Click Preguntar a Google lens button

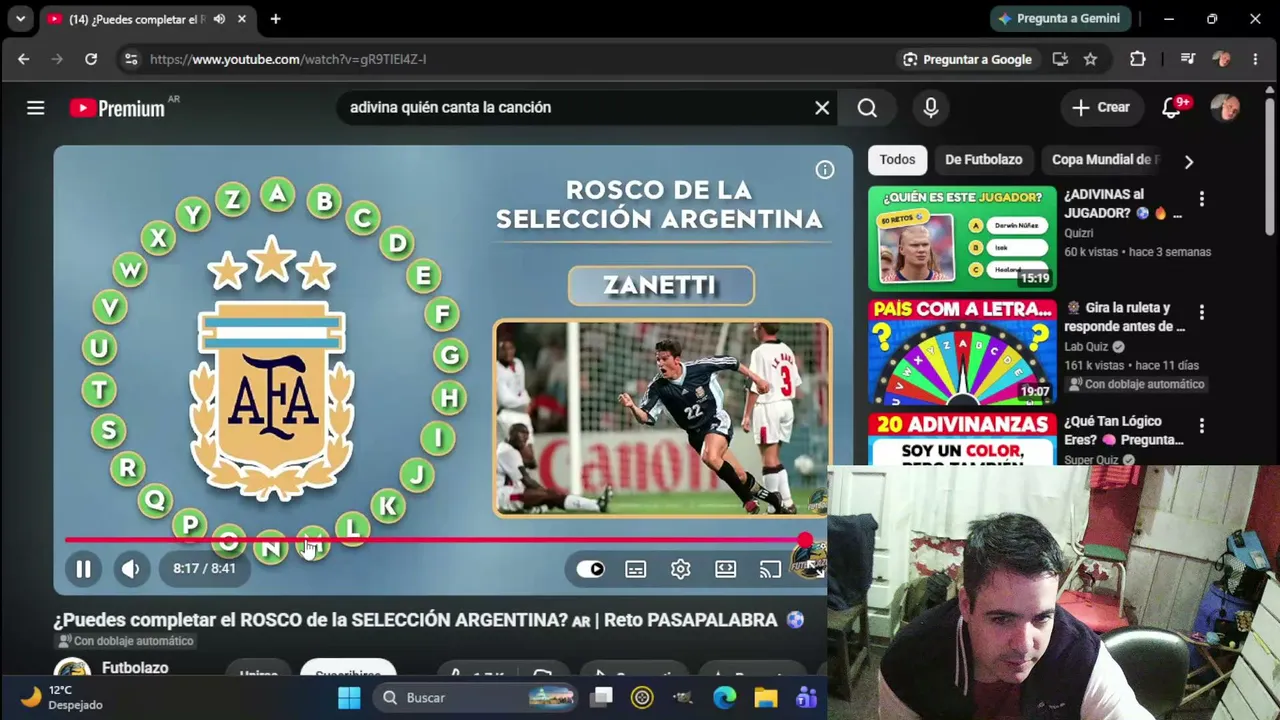(967, 59)
